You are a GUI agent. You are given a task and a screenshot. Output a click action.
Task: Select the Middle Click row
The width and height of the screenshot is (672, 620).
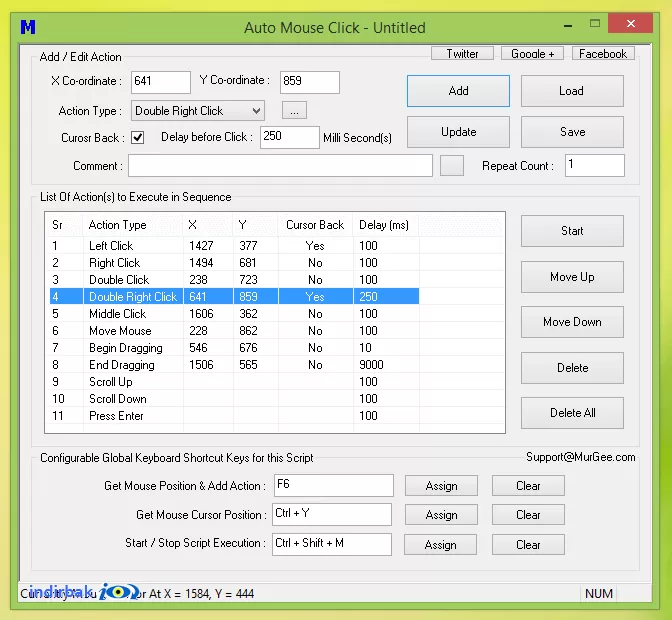(x=234, y=314)
